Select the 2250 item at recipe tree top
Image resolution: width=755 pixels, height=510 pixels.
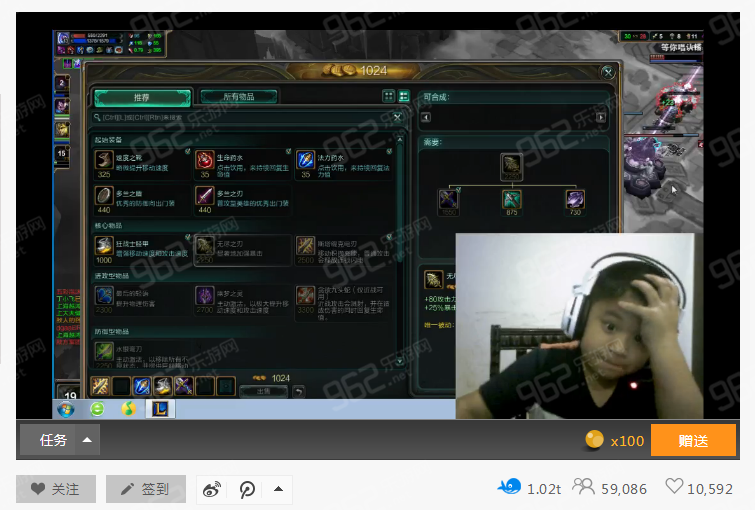pos(511,167)
